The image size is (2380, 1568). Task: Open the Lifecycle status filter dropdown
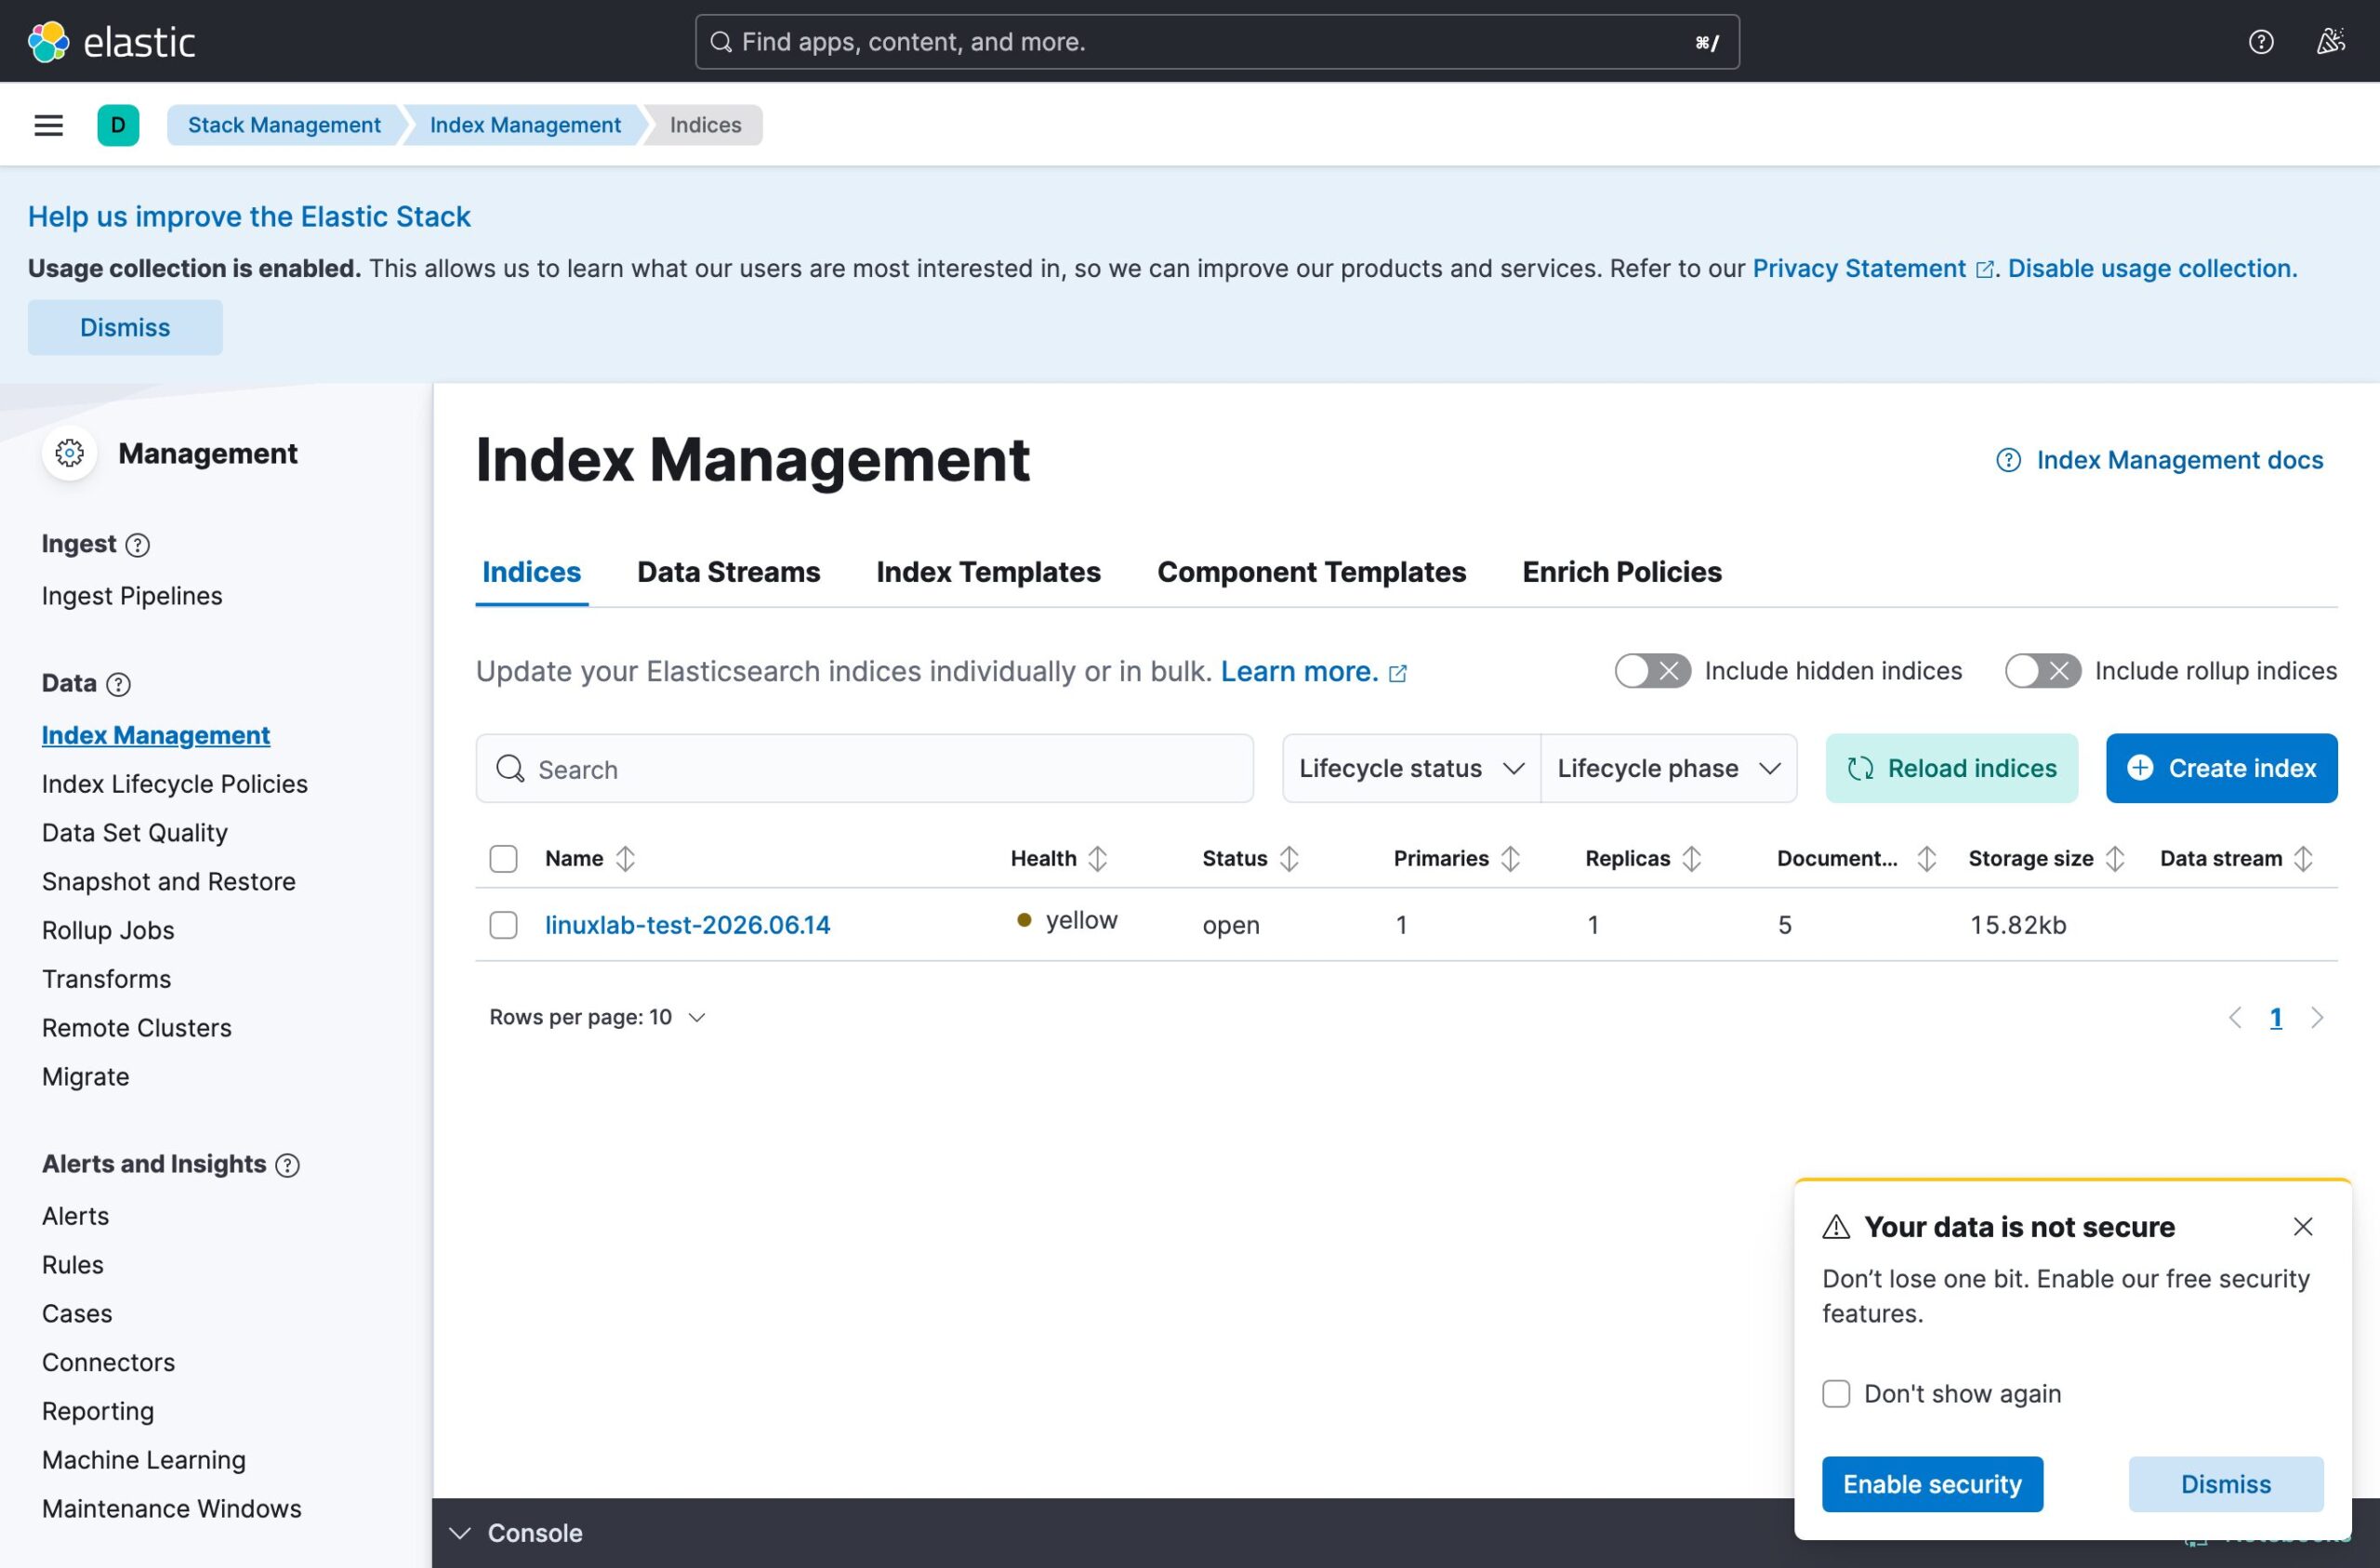1411,768
